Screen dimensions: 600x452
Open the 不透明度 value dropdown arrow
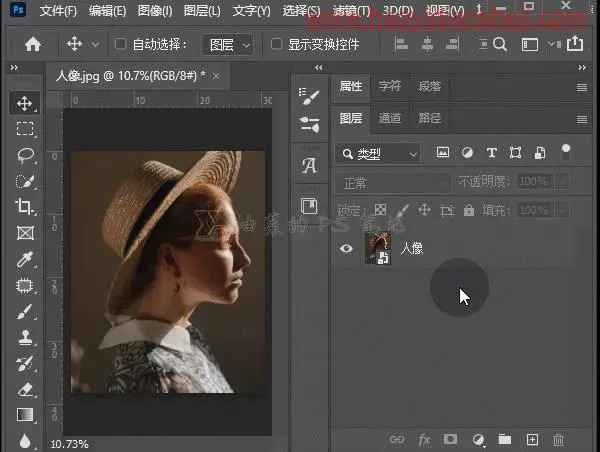coord(562,181)
